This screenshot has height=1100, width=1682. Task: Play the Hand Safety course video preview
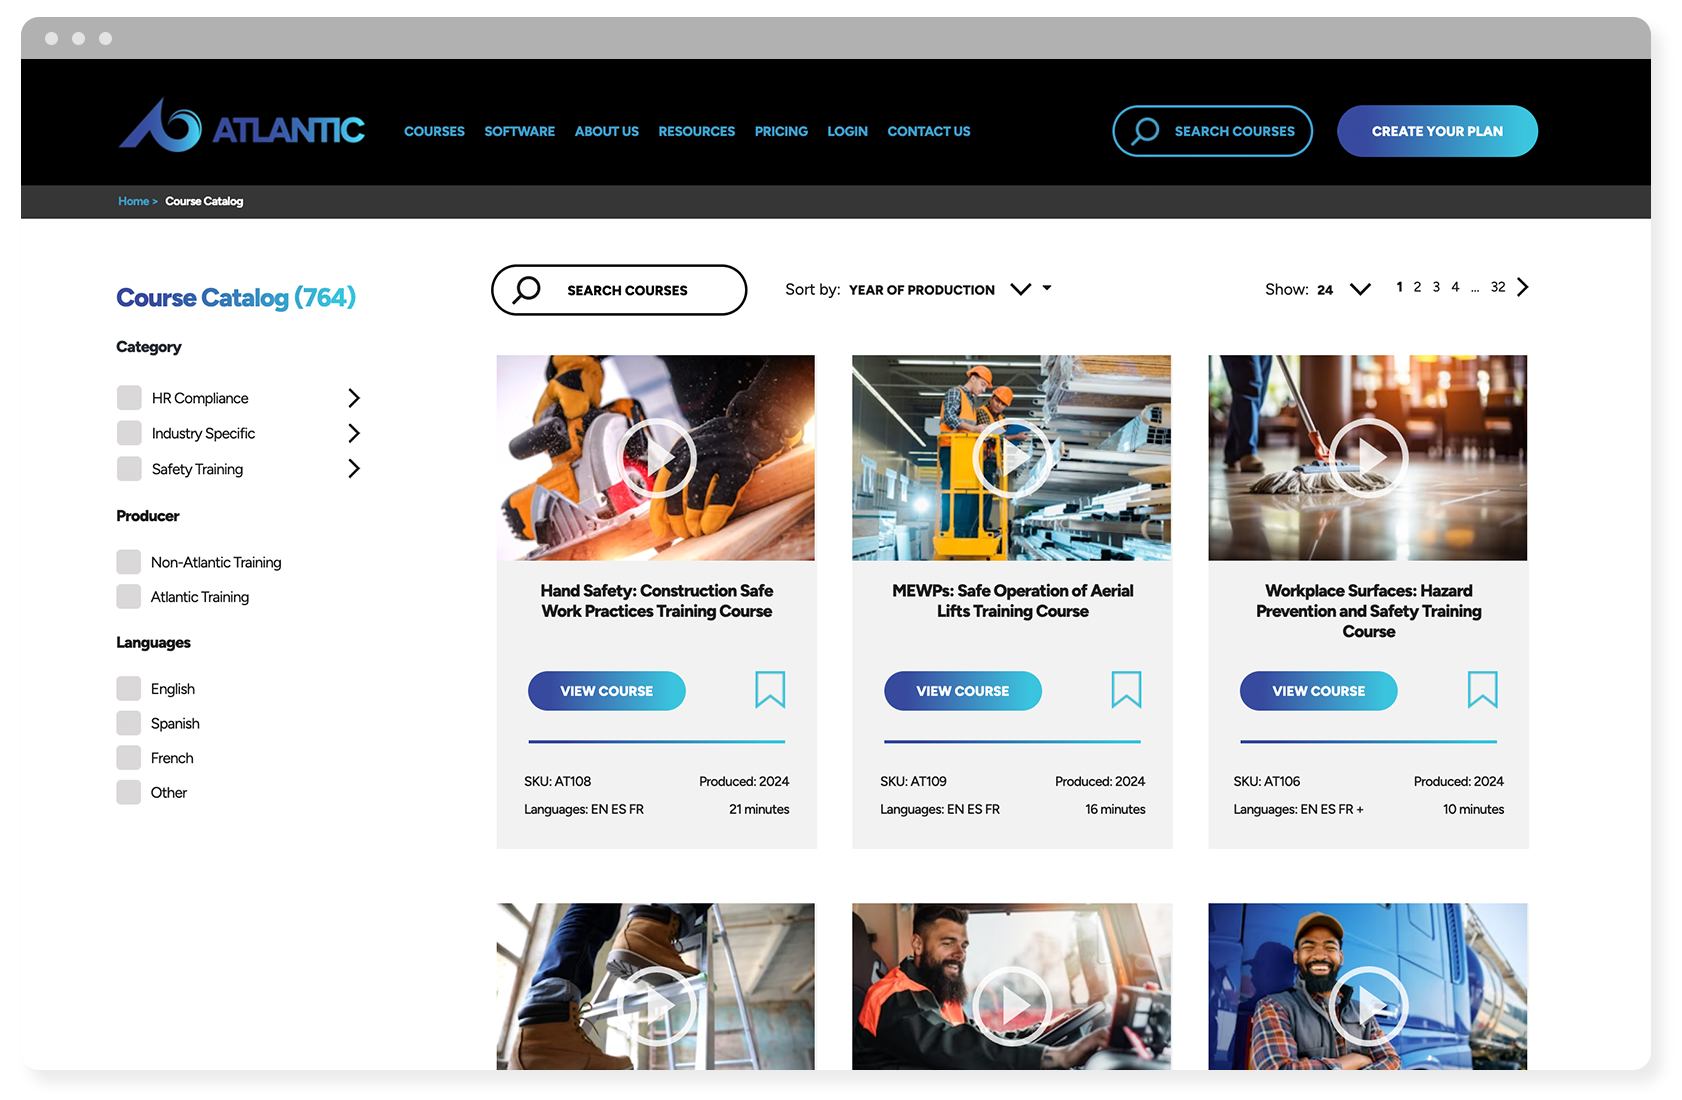[x=656, y=458]
